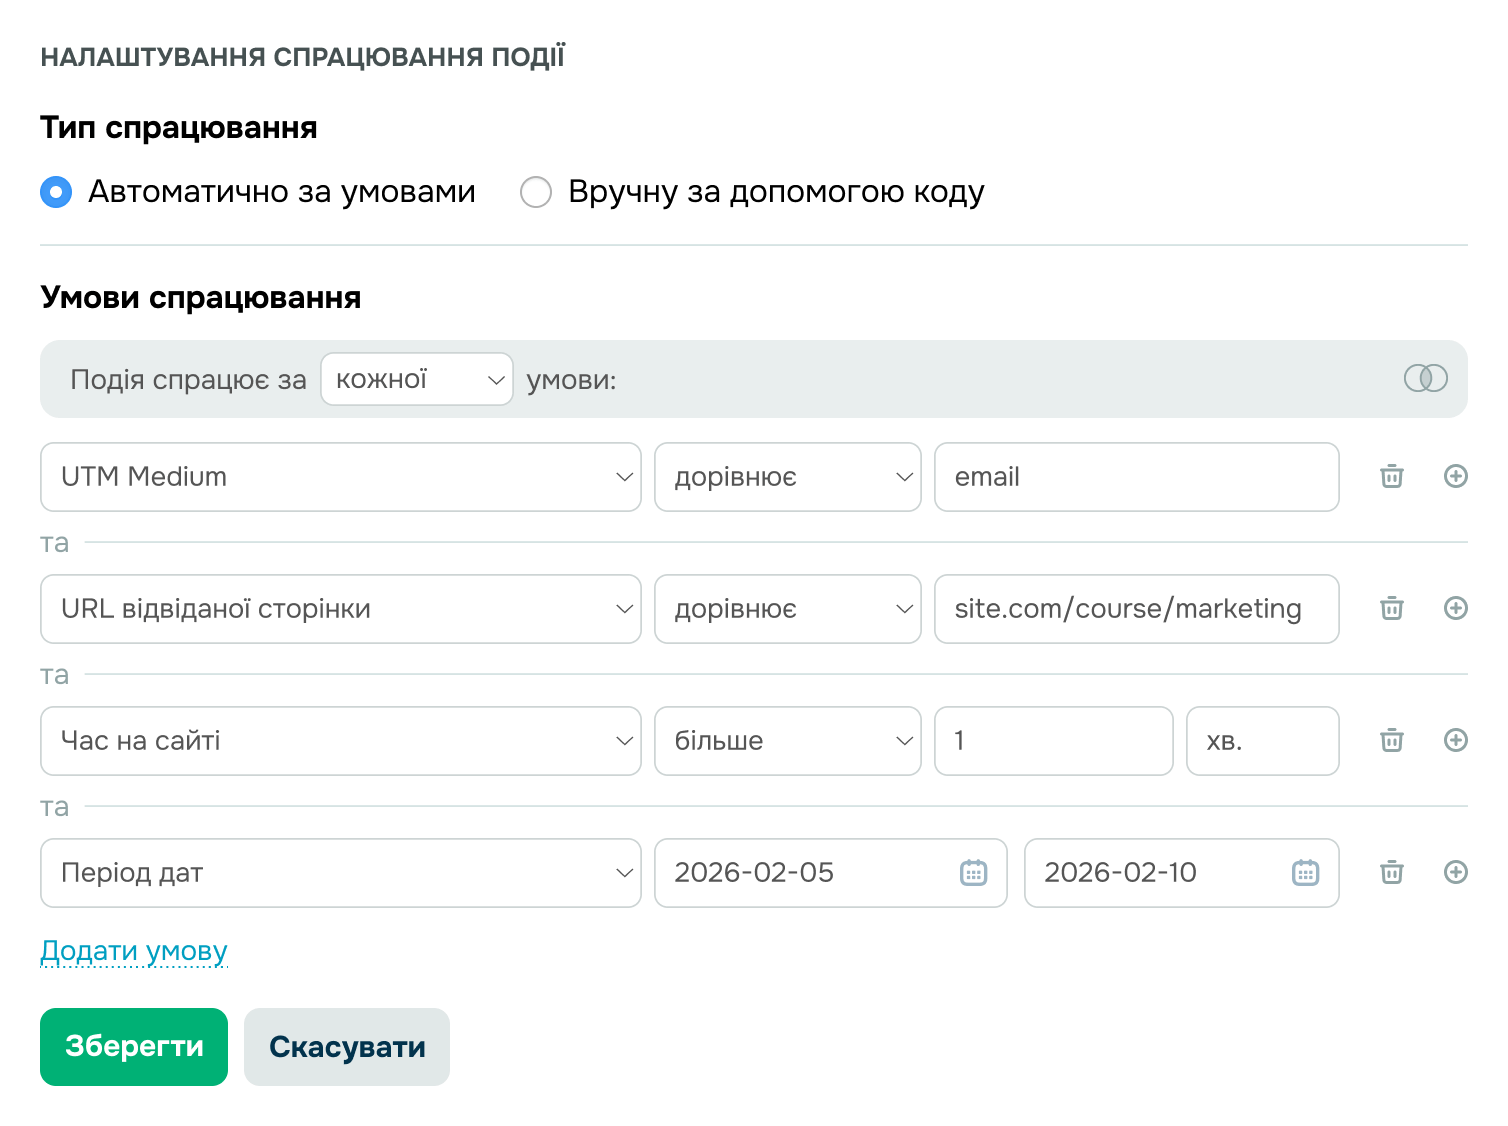
Task: Open the кожної conditions dropdown
Action: [x=416, y=379]
